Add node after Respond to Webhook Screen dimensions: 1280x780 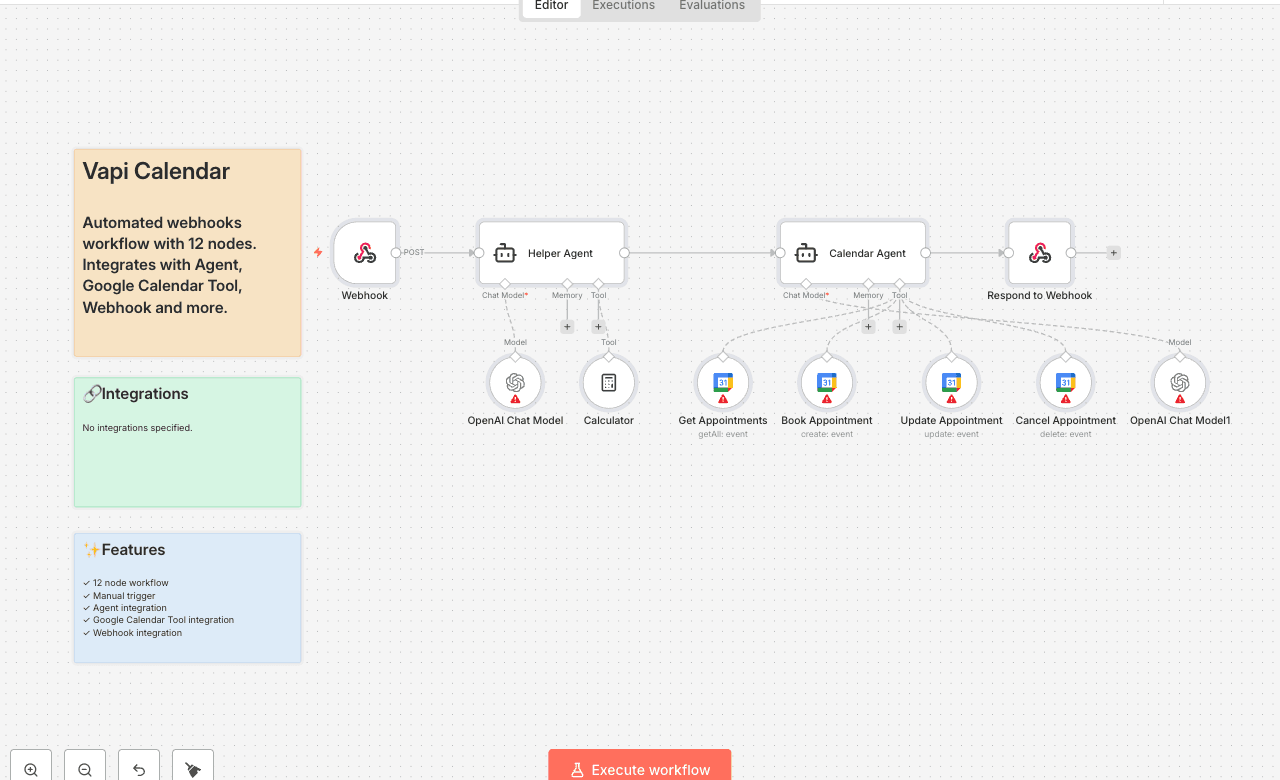[x=1113, y=253]
